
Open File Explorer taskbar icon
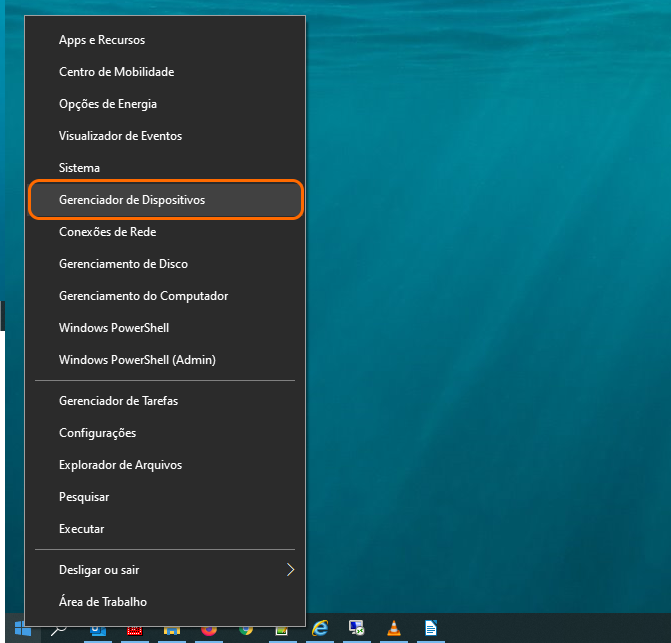pos(172,630)
